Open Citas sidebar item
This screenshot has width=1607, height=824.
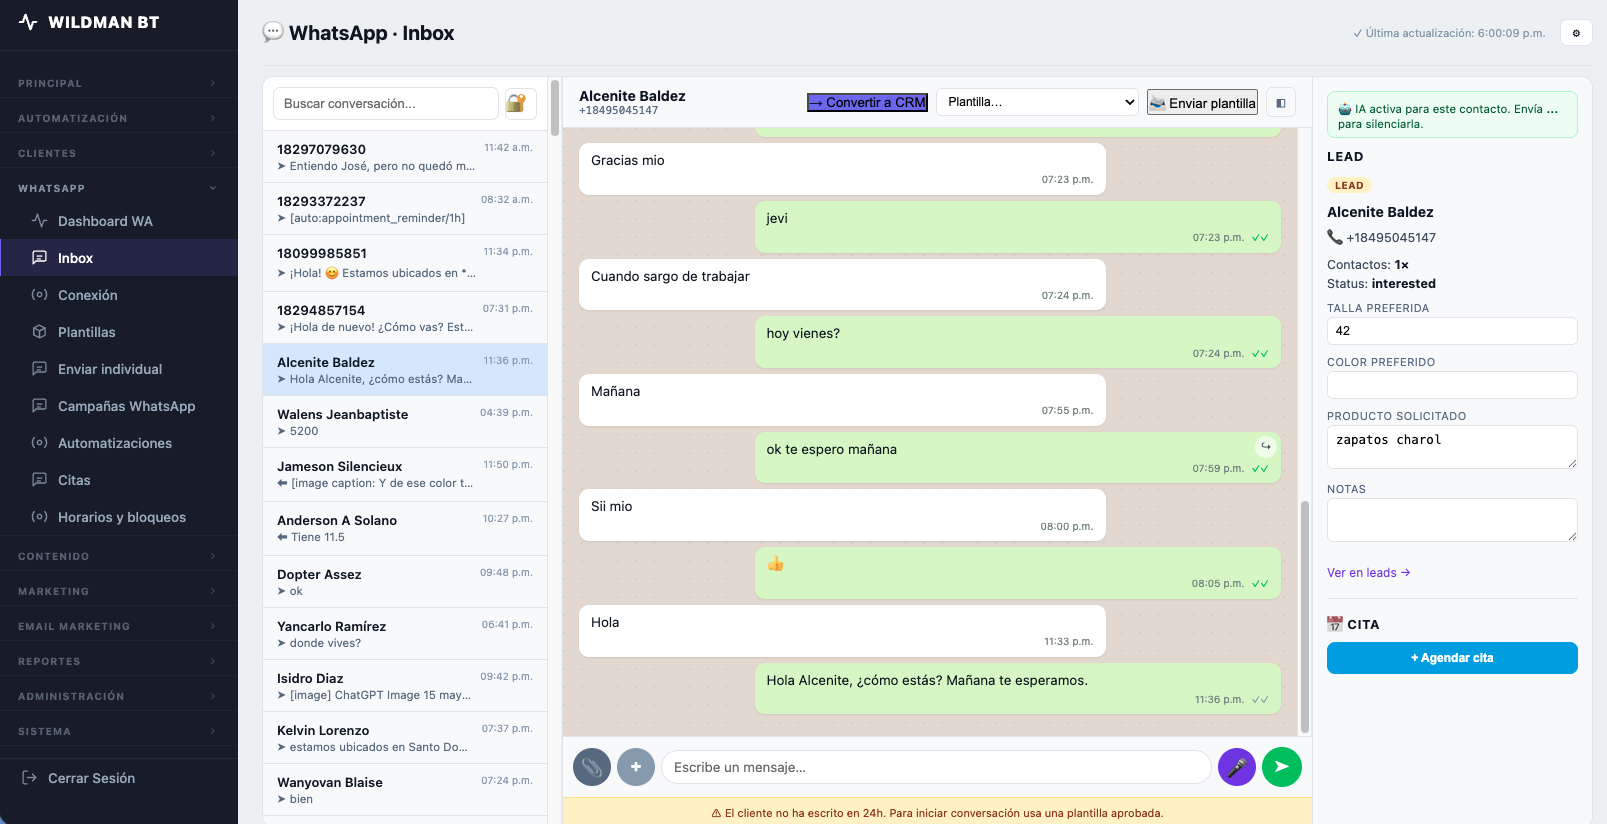pos(119,480)
